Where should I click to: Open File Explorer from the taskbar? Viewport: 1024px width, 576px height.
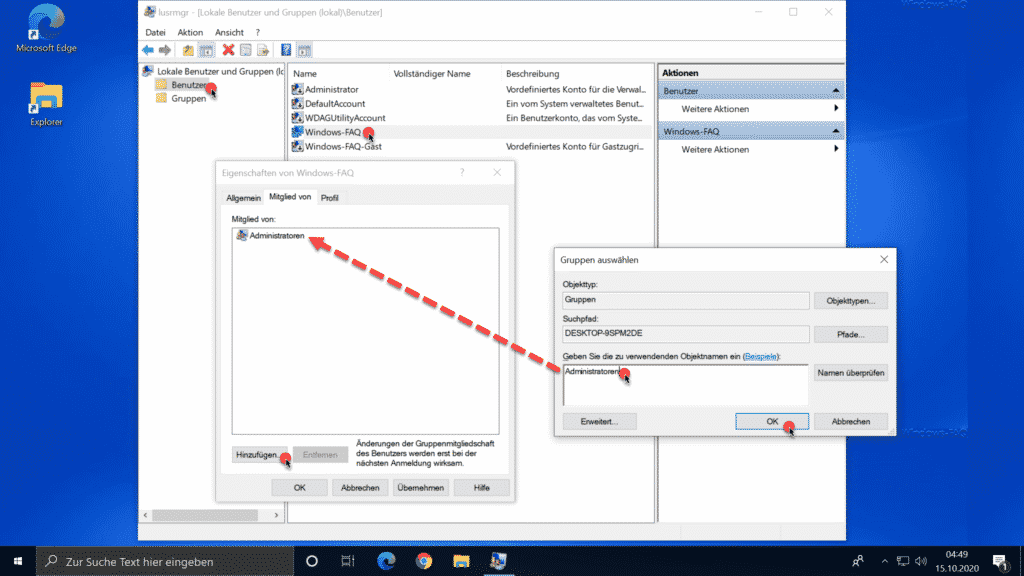coord(461,561)
